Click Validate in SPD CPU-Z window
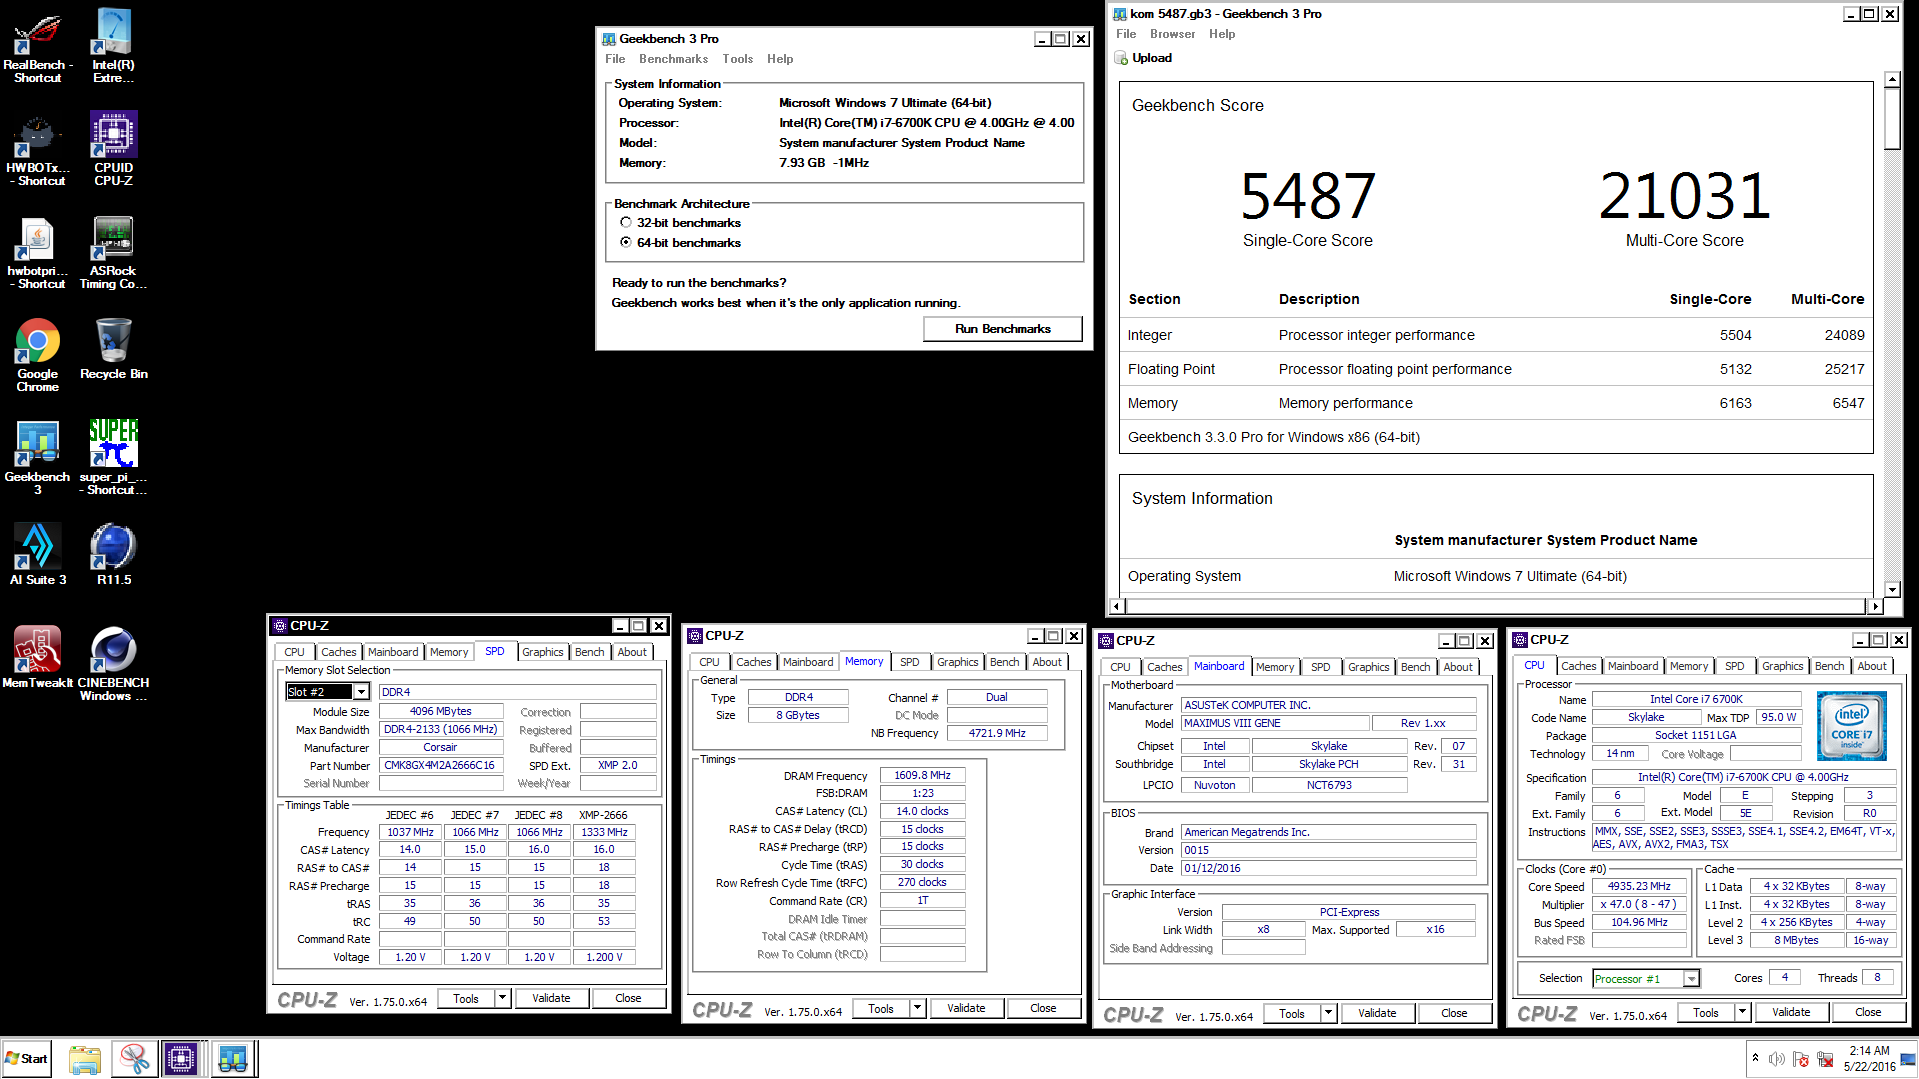The height and width of the screenshot is (1079, 1919). pos(551,998)
